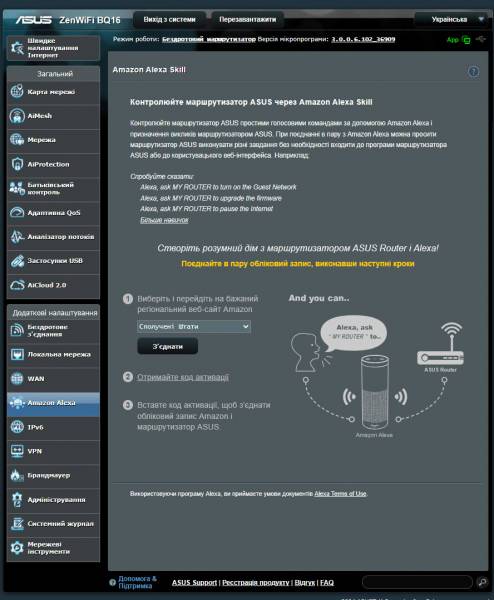This screenshot has height=600, width=494.
Task: Click the AiProtection shield icon
Action: (17, 164)
